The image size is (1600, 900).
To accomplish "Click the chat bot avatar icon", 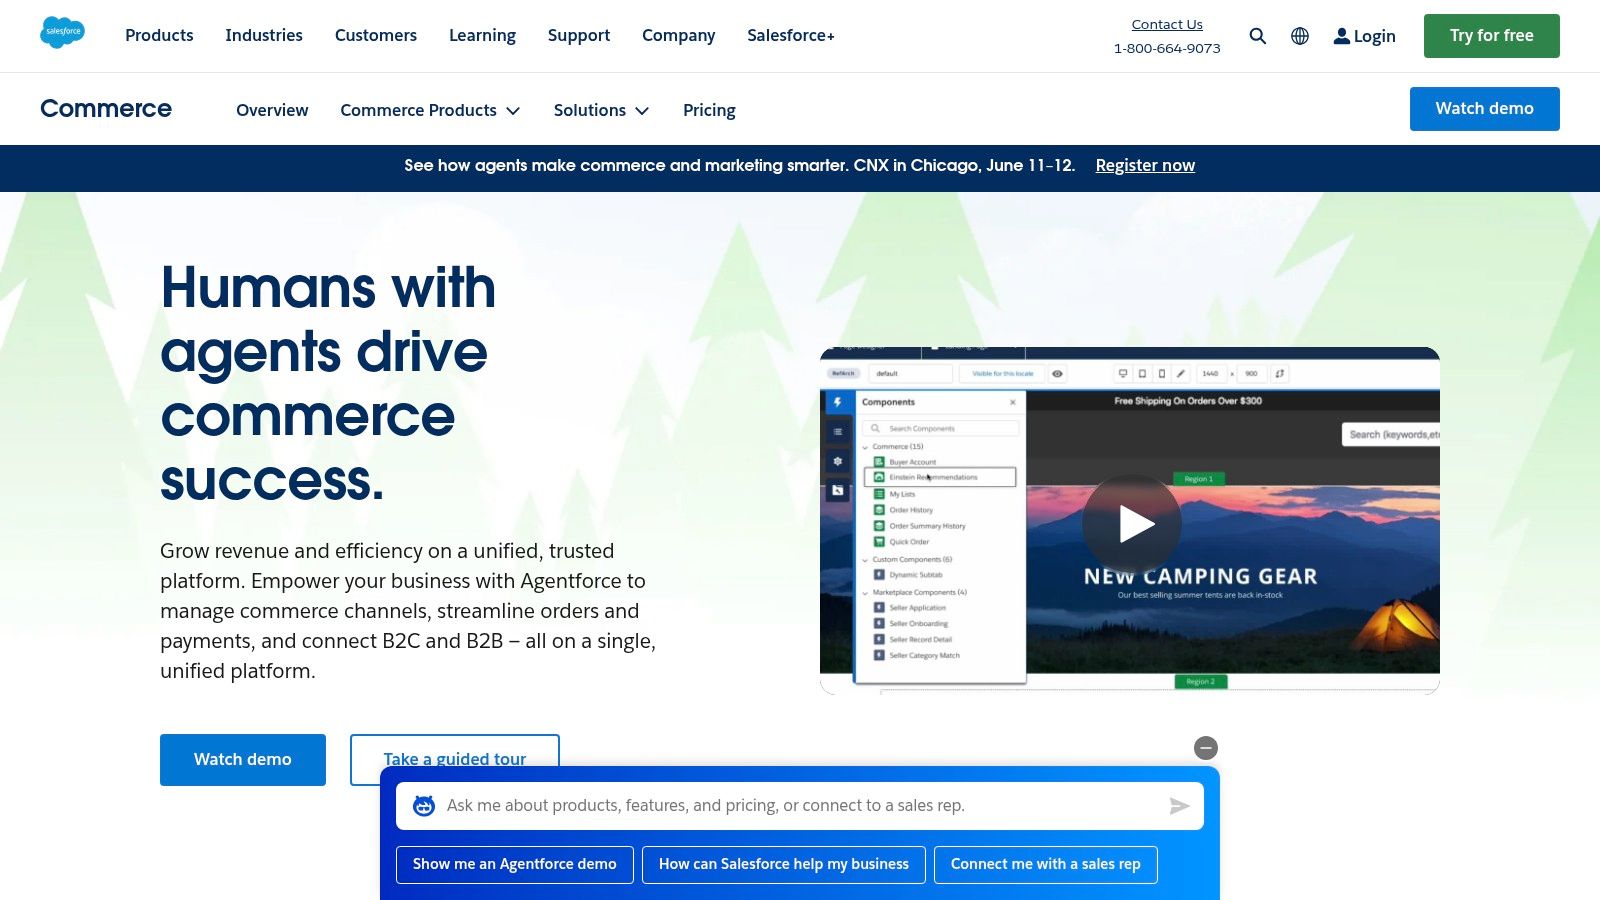I will tap(424, 806).
